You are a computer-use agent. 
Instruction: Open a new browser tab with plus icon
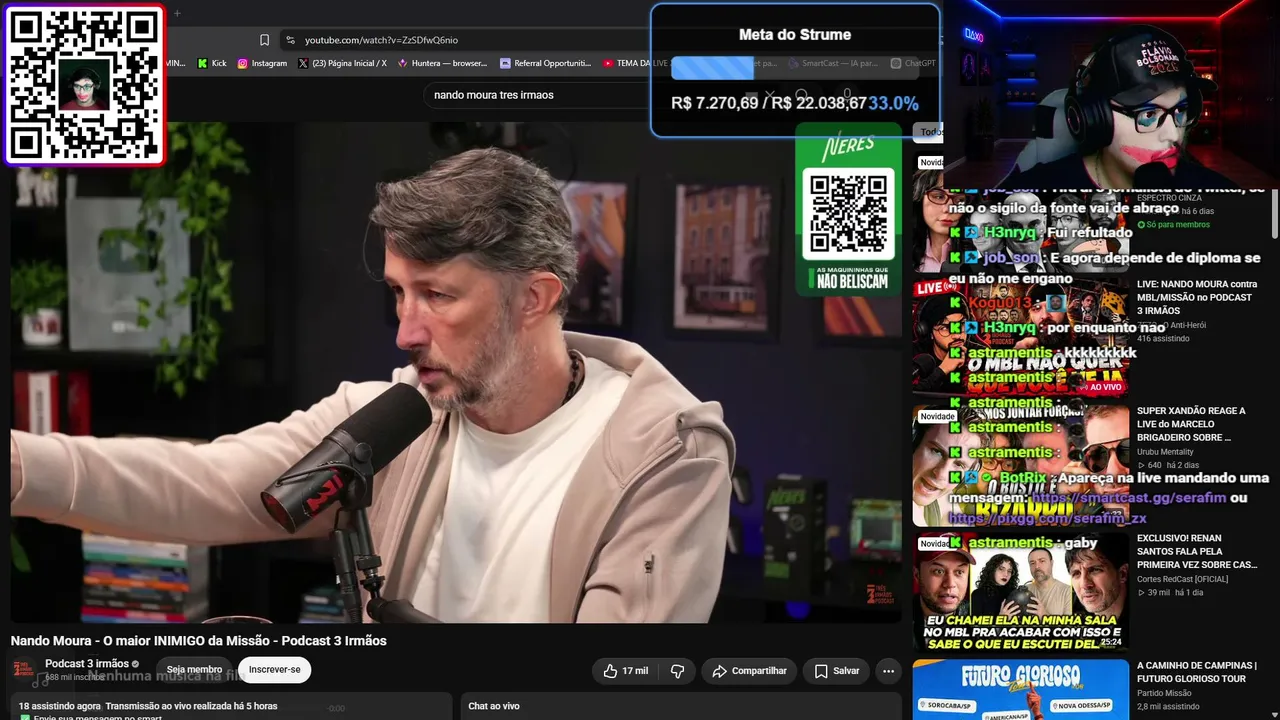pyautogui.click(x=177, y=13)
